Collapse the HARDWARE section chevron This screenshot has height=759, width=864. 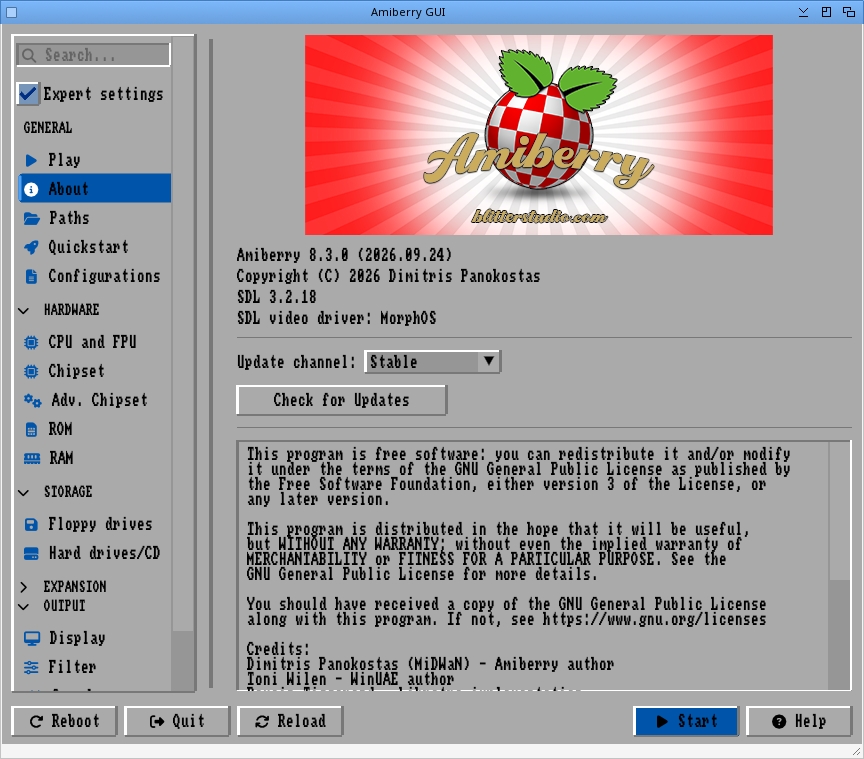coord(24,310)
